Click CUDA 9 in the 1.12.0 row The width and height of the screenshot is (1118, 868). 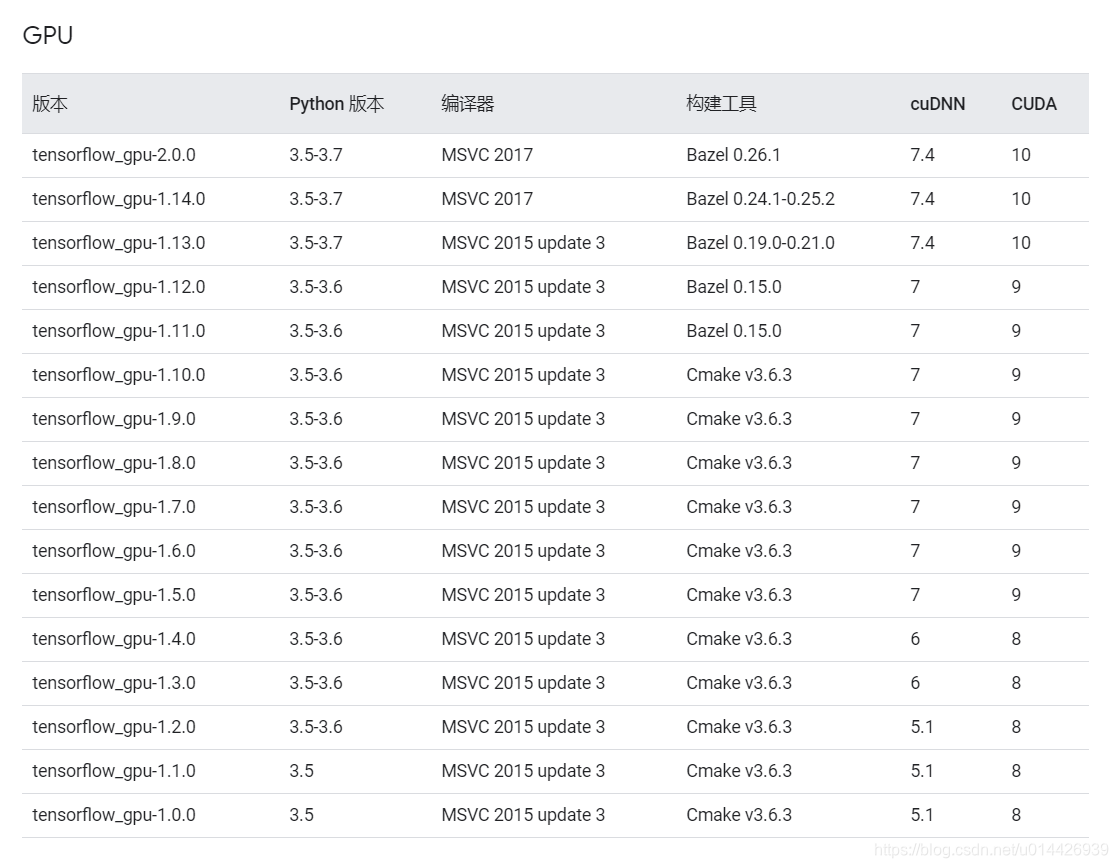[x=1016, y=287]
